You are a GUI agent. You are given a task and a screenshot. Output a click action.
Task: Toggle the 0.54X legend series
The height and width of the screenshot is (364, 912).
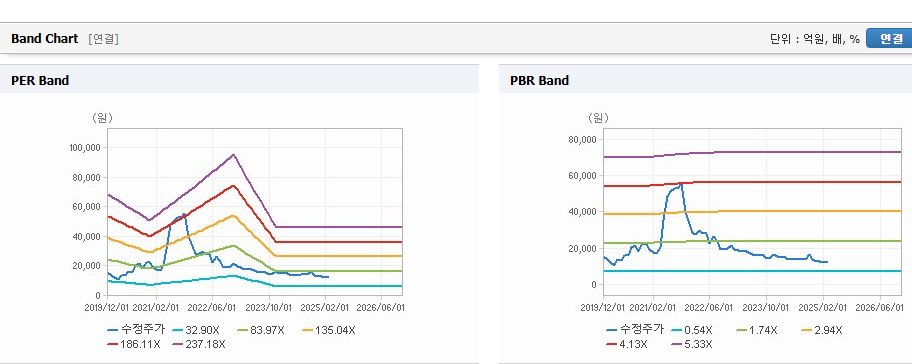click(x=692, y=330)
